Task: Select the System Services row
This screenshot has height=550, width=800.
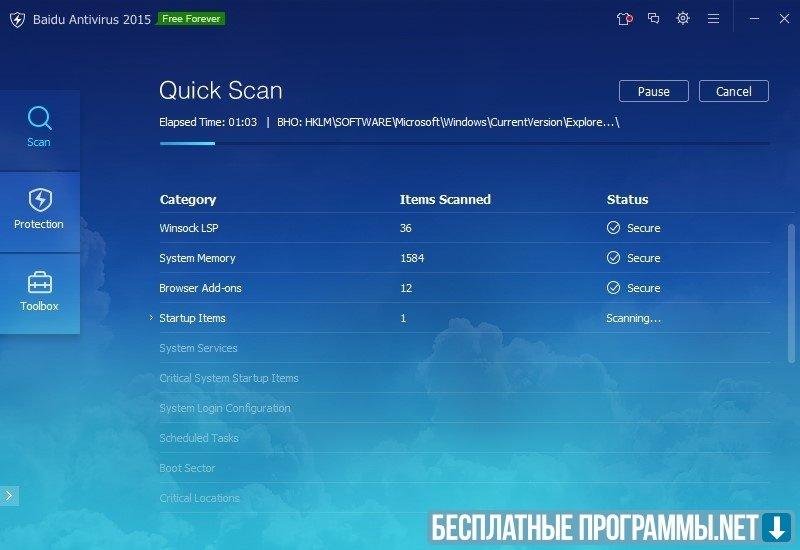Action: (464, 348)
